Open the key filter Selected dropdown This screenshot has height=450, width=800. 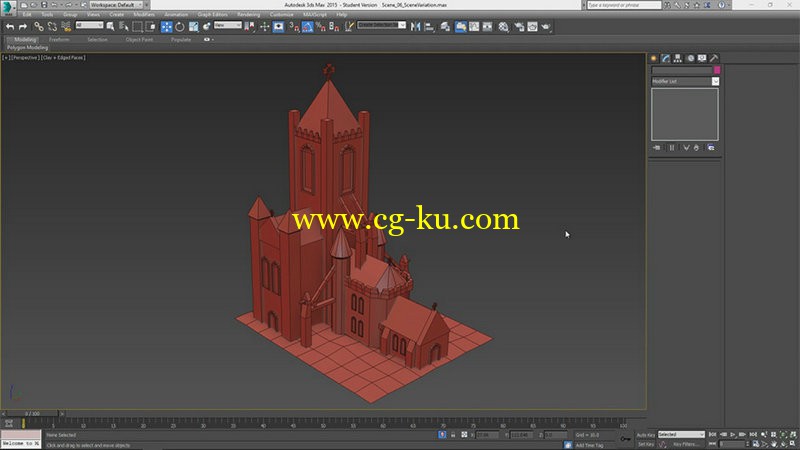(681, 435)
